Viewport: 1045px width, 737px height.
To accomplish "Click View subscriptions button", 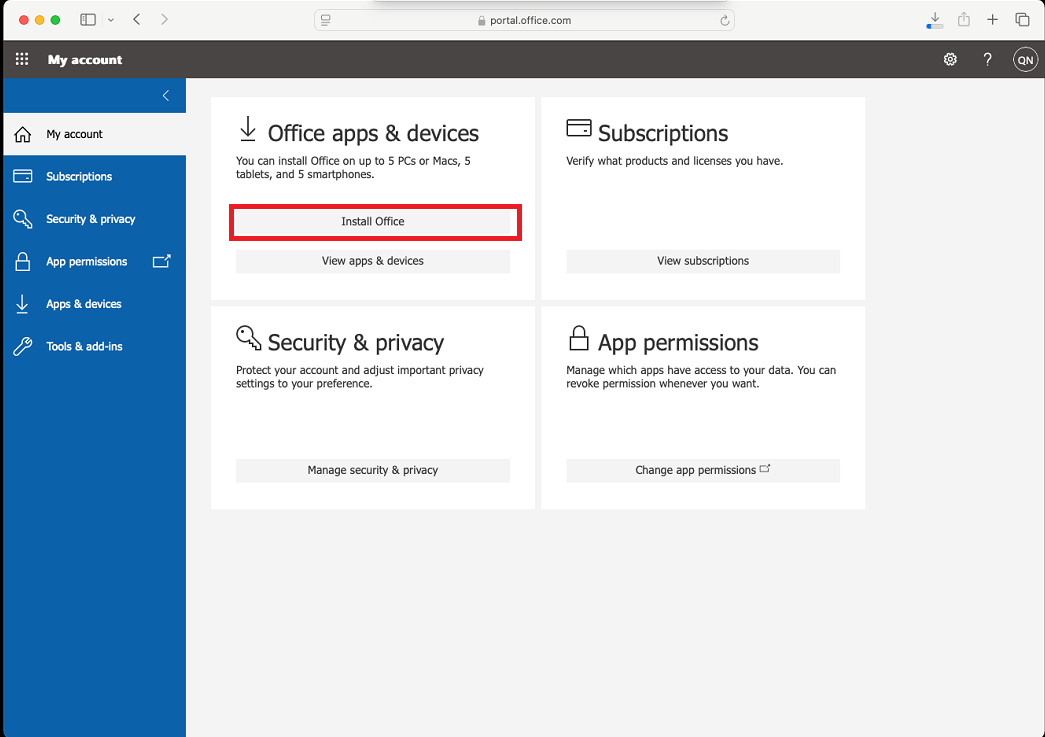I will pos(702,261).
